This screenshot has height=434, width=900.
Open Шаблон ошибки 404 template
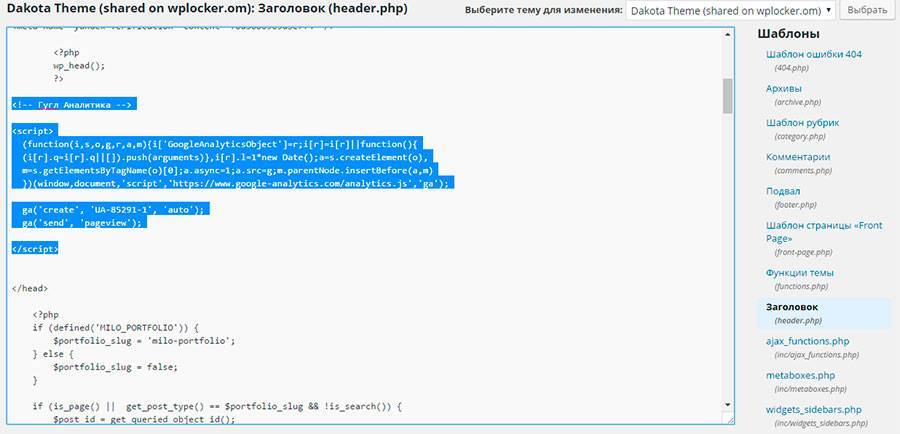pyautogui.click(x=813, y=55)
